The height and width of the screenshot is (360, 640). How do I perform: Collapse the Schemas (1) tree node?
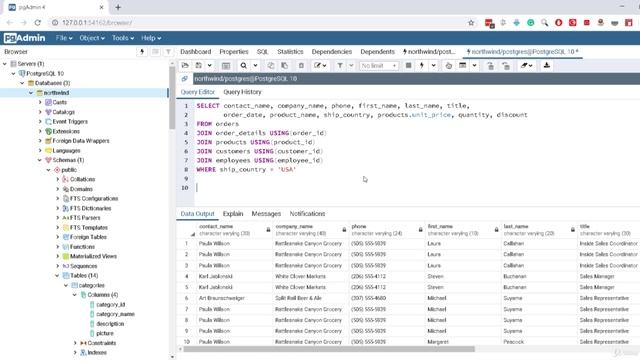[40, 160]
